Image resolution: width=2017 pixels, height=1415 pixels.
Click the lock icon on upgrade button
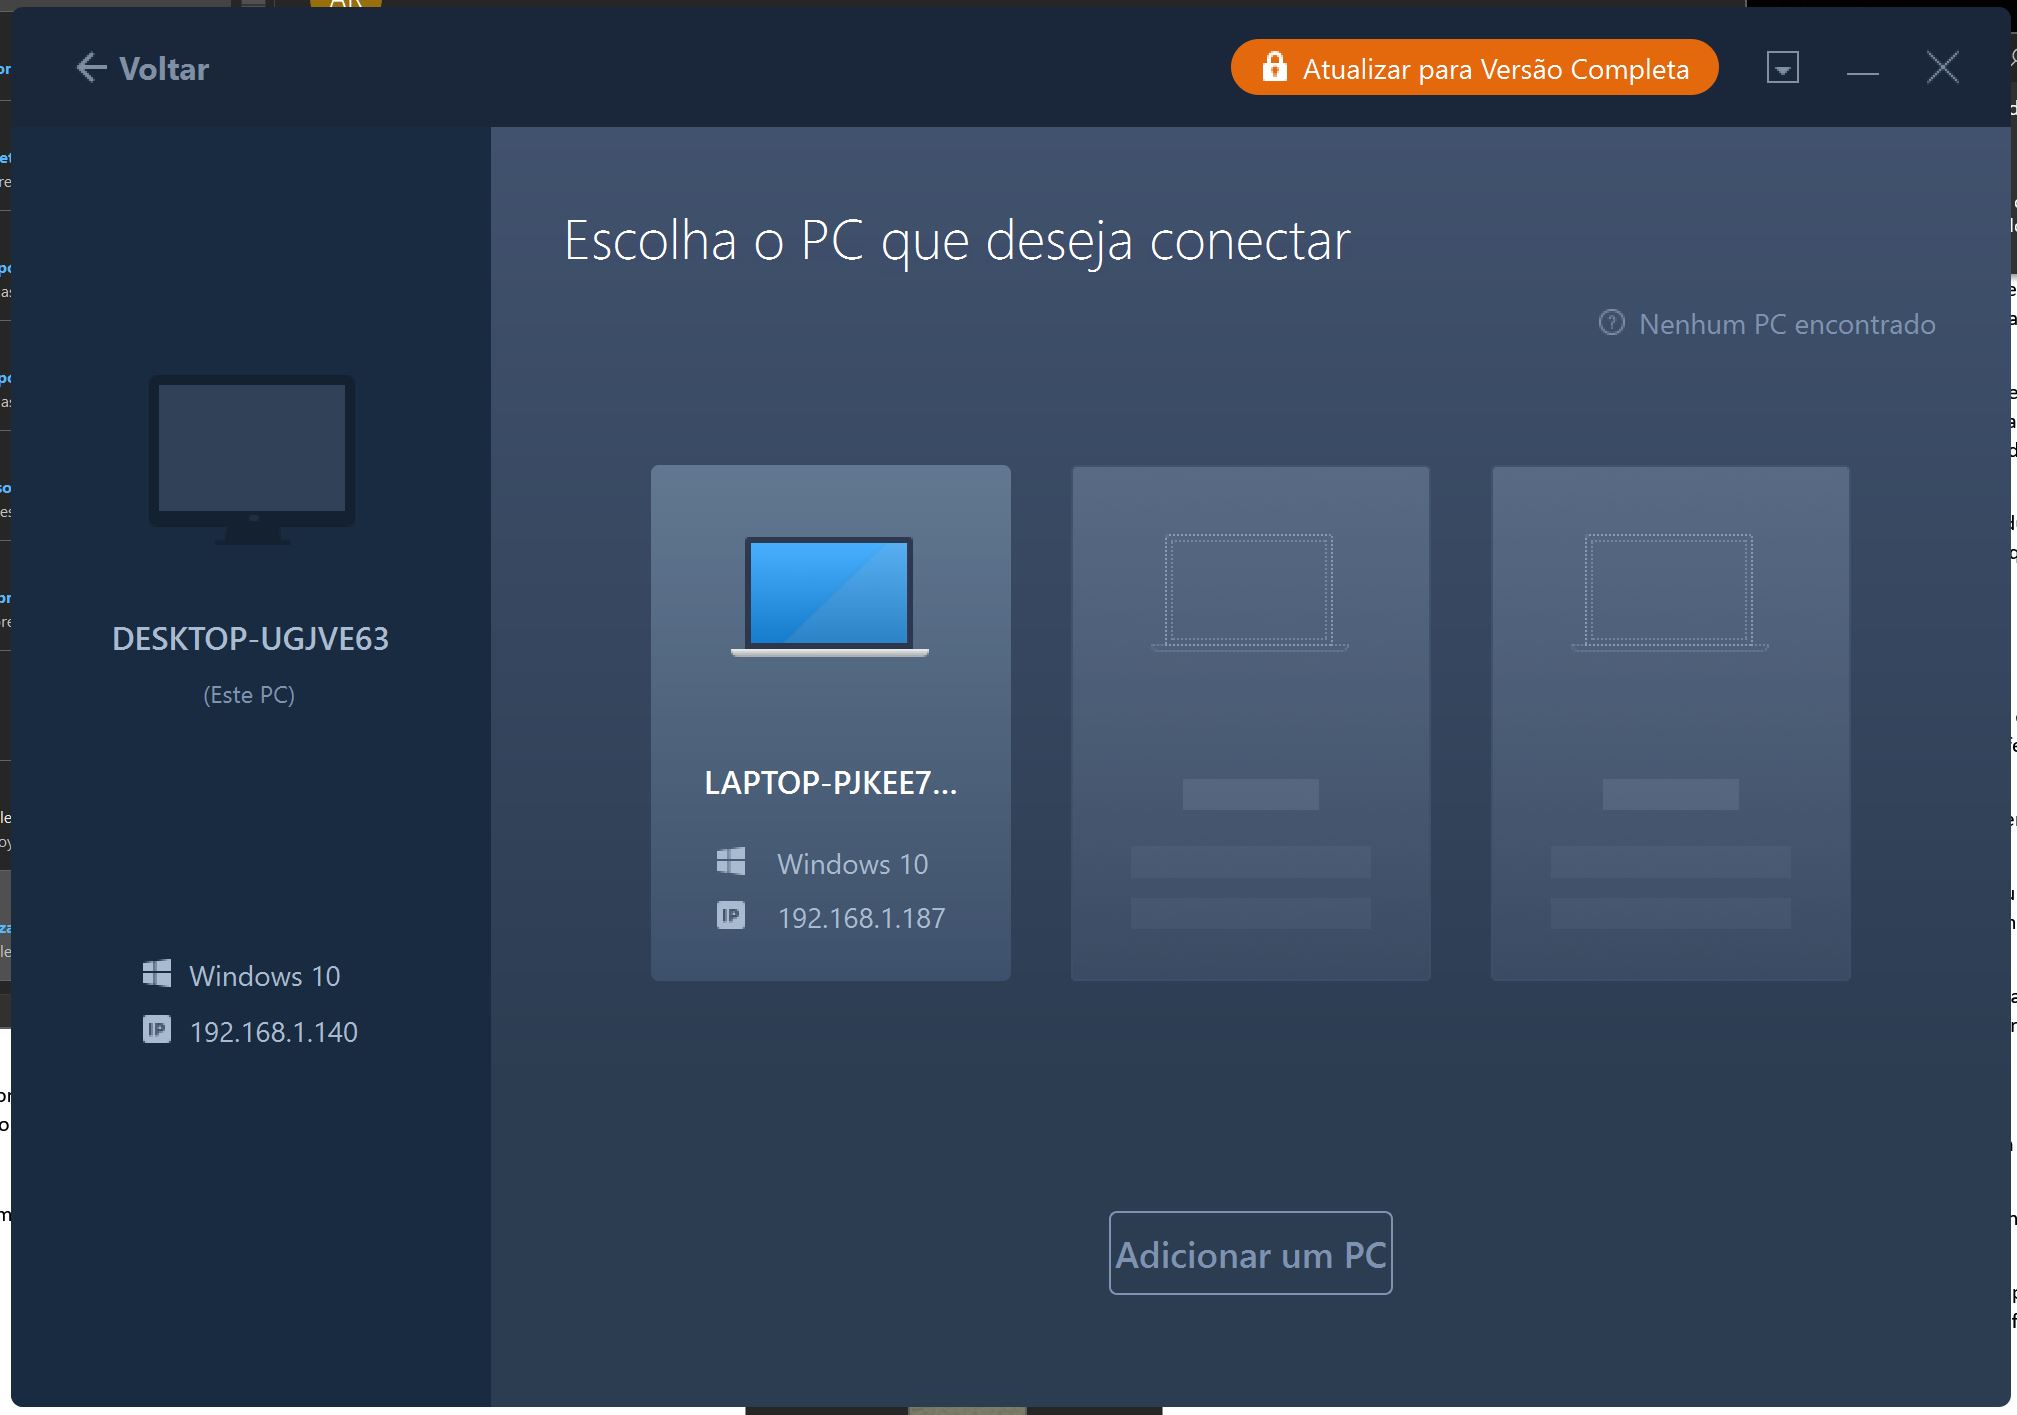click(x=1274, y=66)
